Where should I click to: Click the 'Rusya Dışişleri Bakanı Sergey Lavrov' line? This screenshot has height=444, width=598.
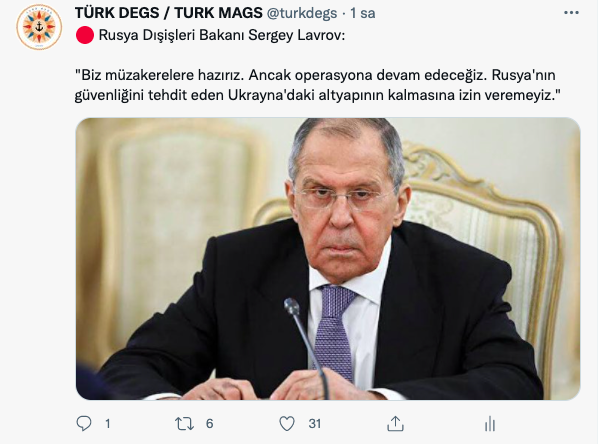tap(222, 35)
